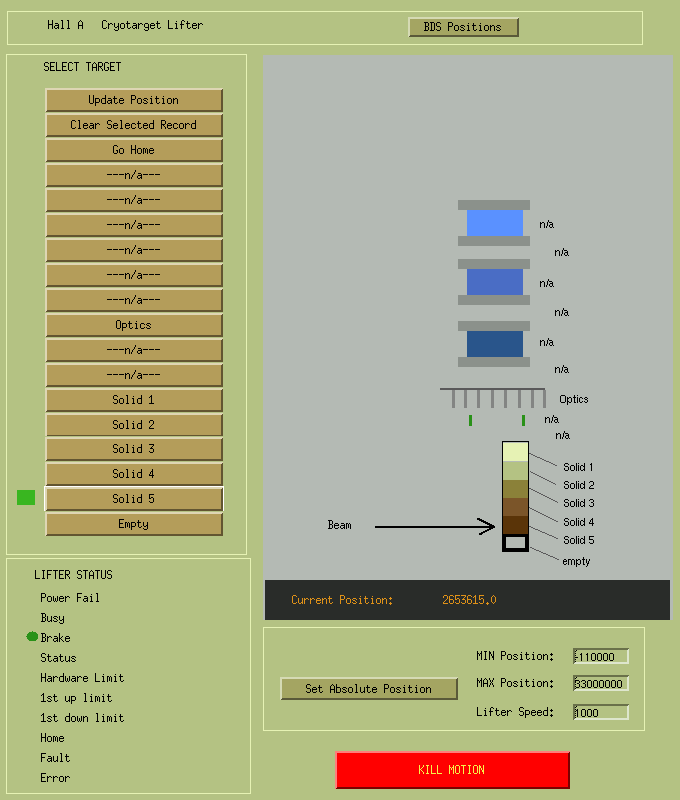Click the Beam label

coord(339,525)
